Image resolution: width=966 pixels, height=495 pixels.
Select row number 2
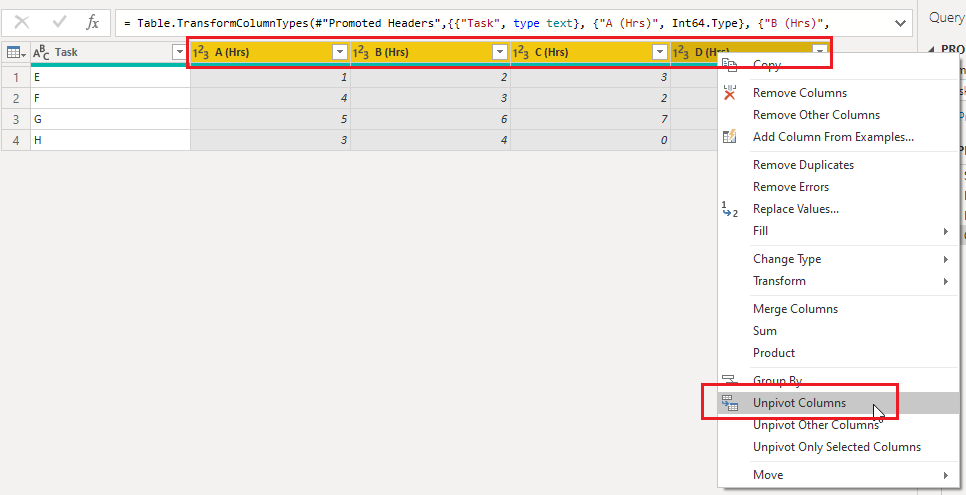16,99
